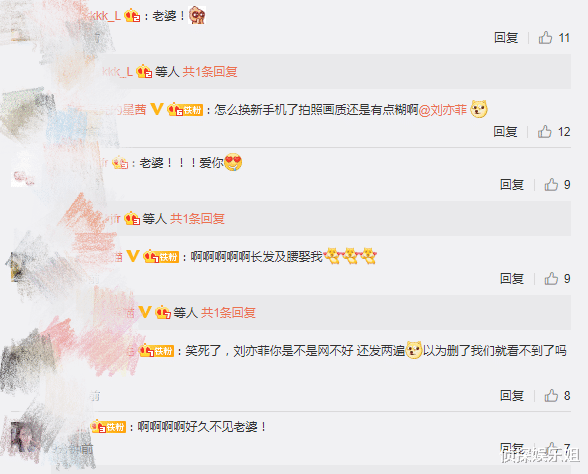Expand 共1条回复 under the 老婆！！！爱你 comment
The width and height of the screenshot is (588, 474).
[197, 218]
